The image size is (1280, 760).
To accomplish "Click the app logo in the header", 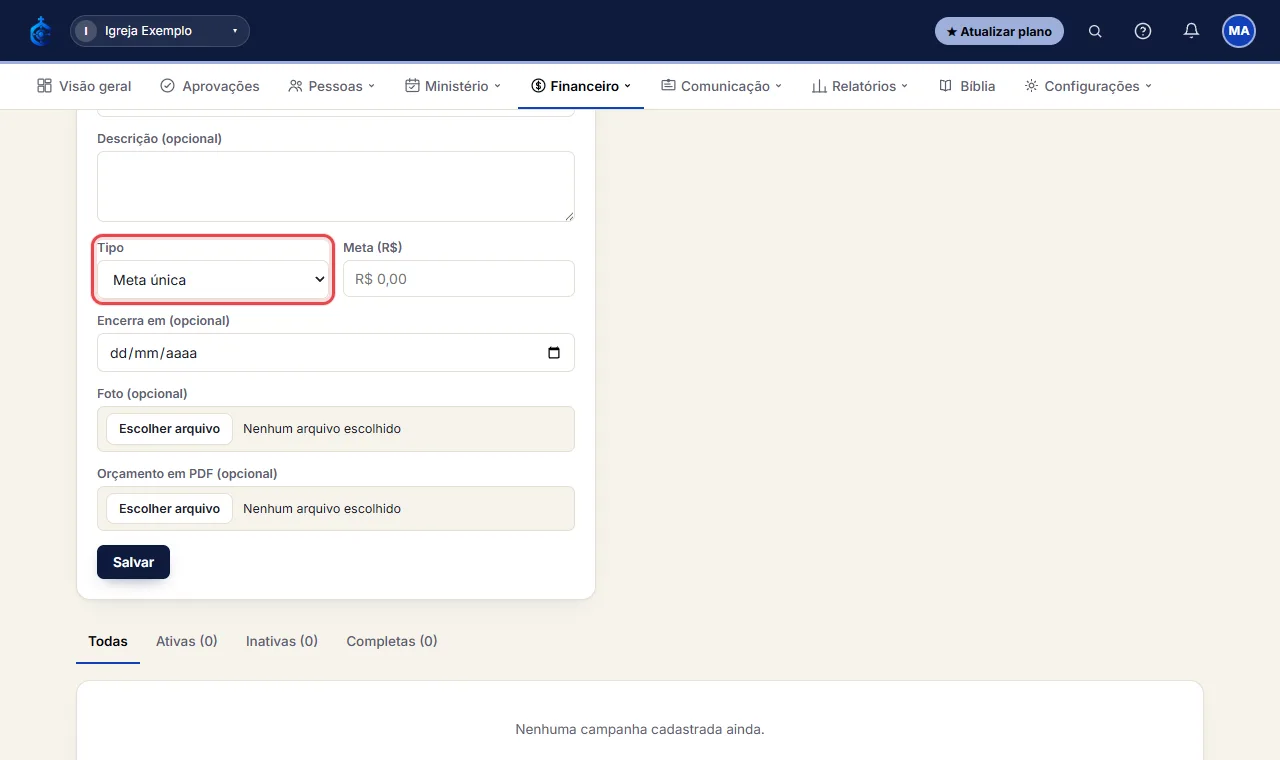I will click(40, 31).
